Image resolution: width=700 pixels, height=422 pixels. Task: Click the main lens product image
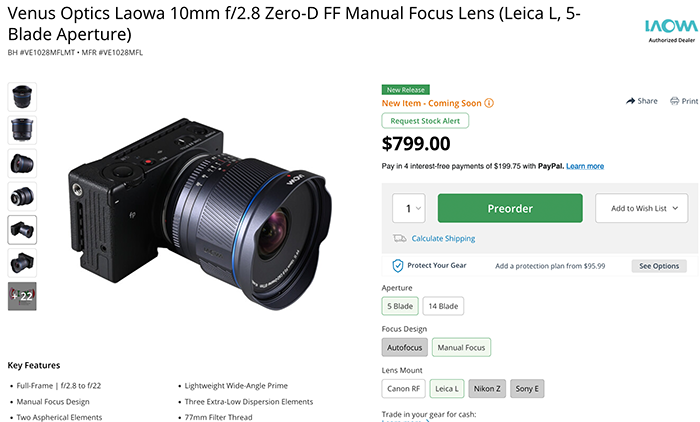tap(200, 200)
